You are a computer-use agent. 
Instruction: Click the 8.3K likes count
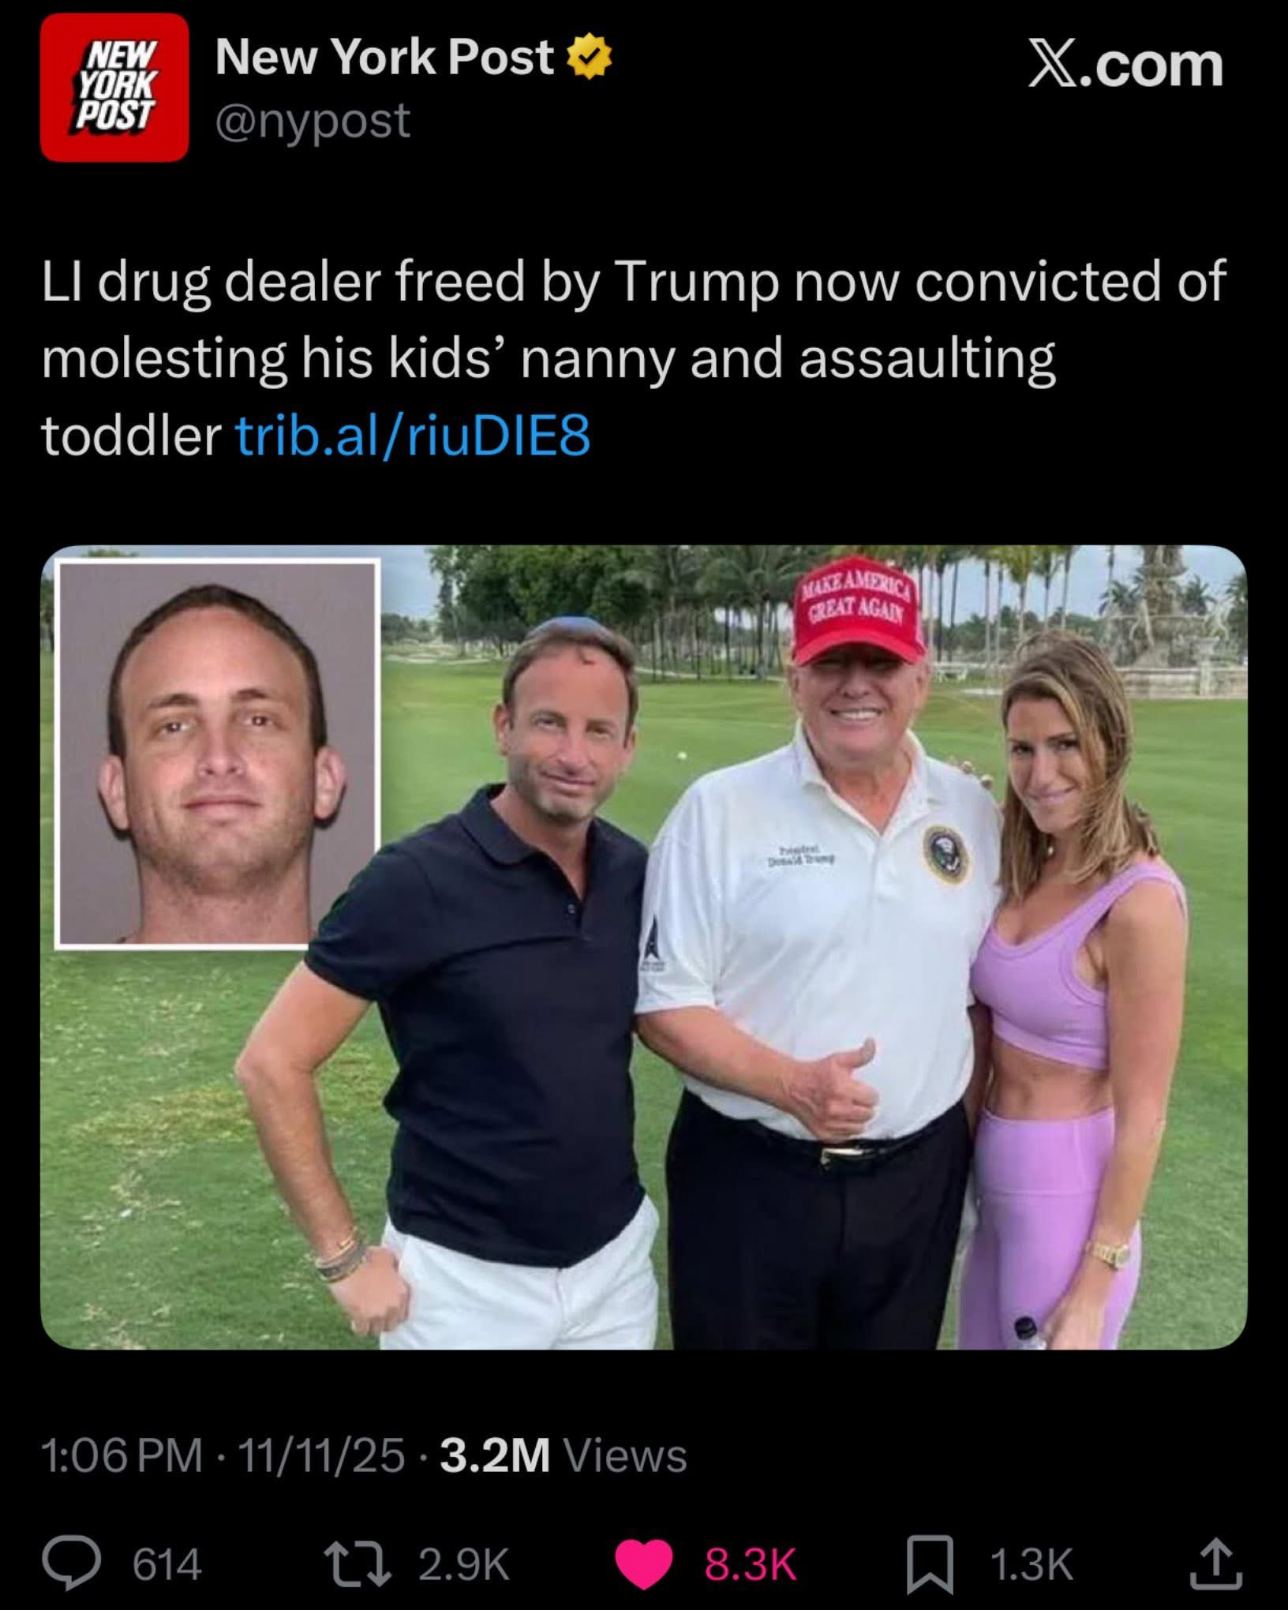(750, 1564)
